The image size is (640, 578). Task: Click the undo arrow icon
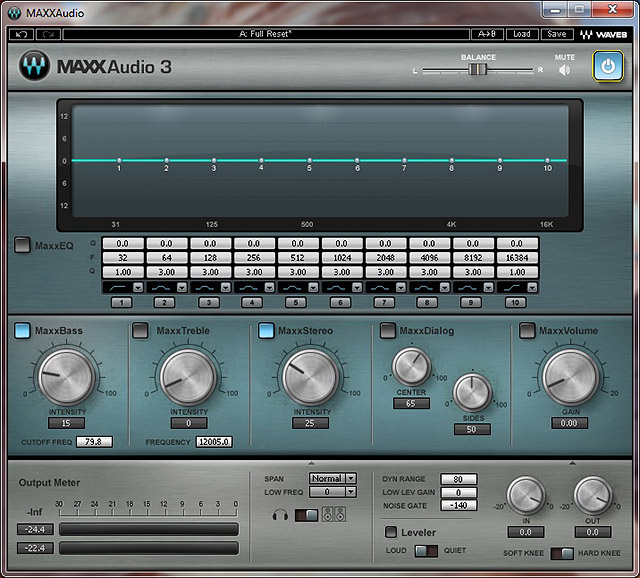(x=22, y=34)
